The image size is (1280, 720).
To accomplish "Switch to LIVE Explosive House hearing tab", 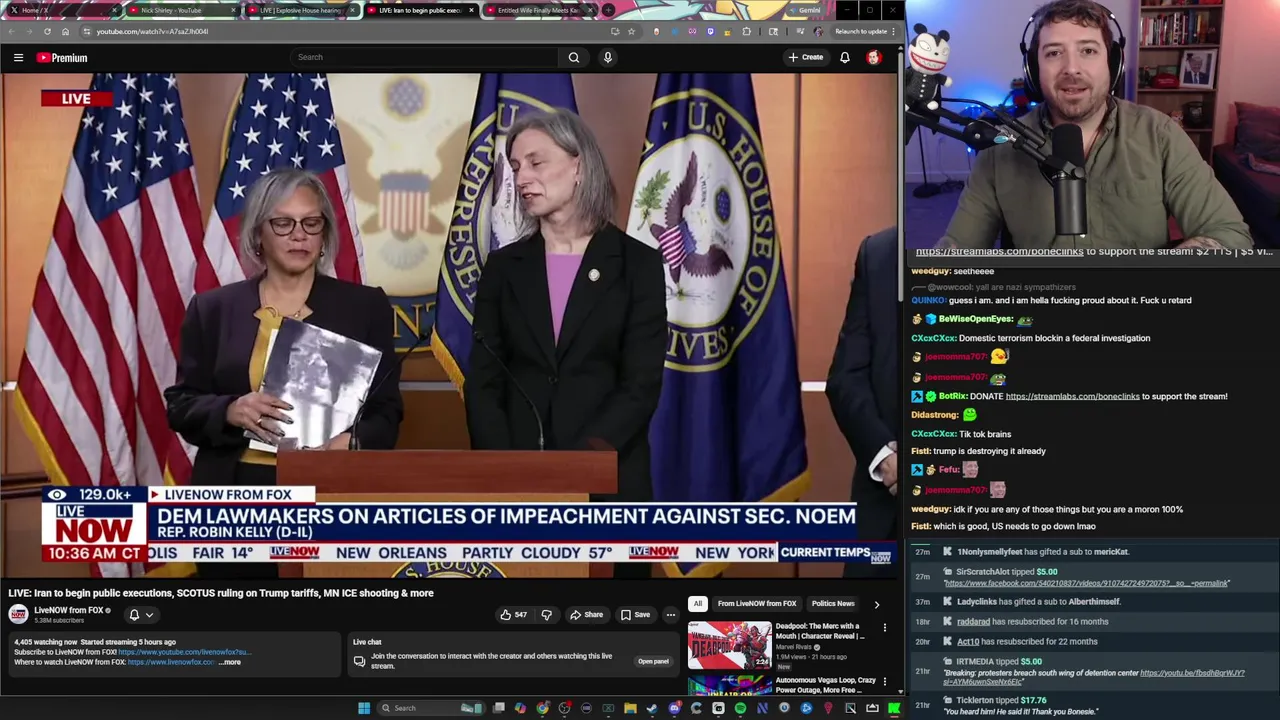I will [300, 10].
